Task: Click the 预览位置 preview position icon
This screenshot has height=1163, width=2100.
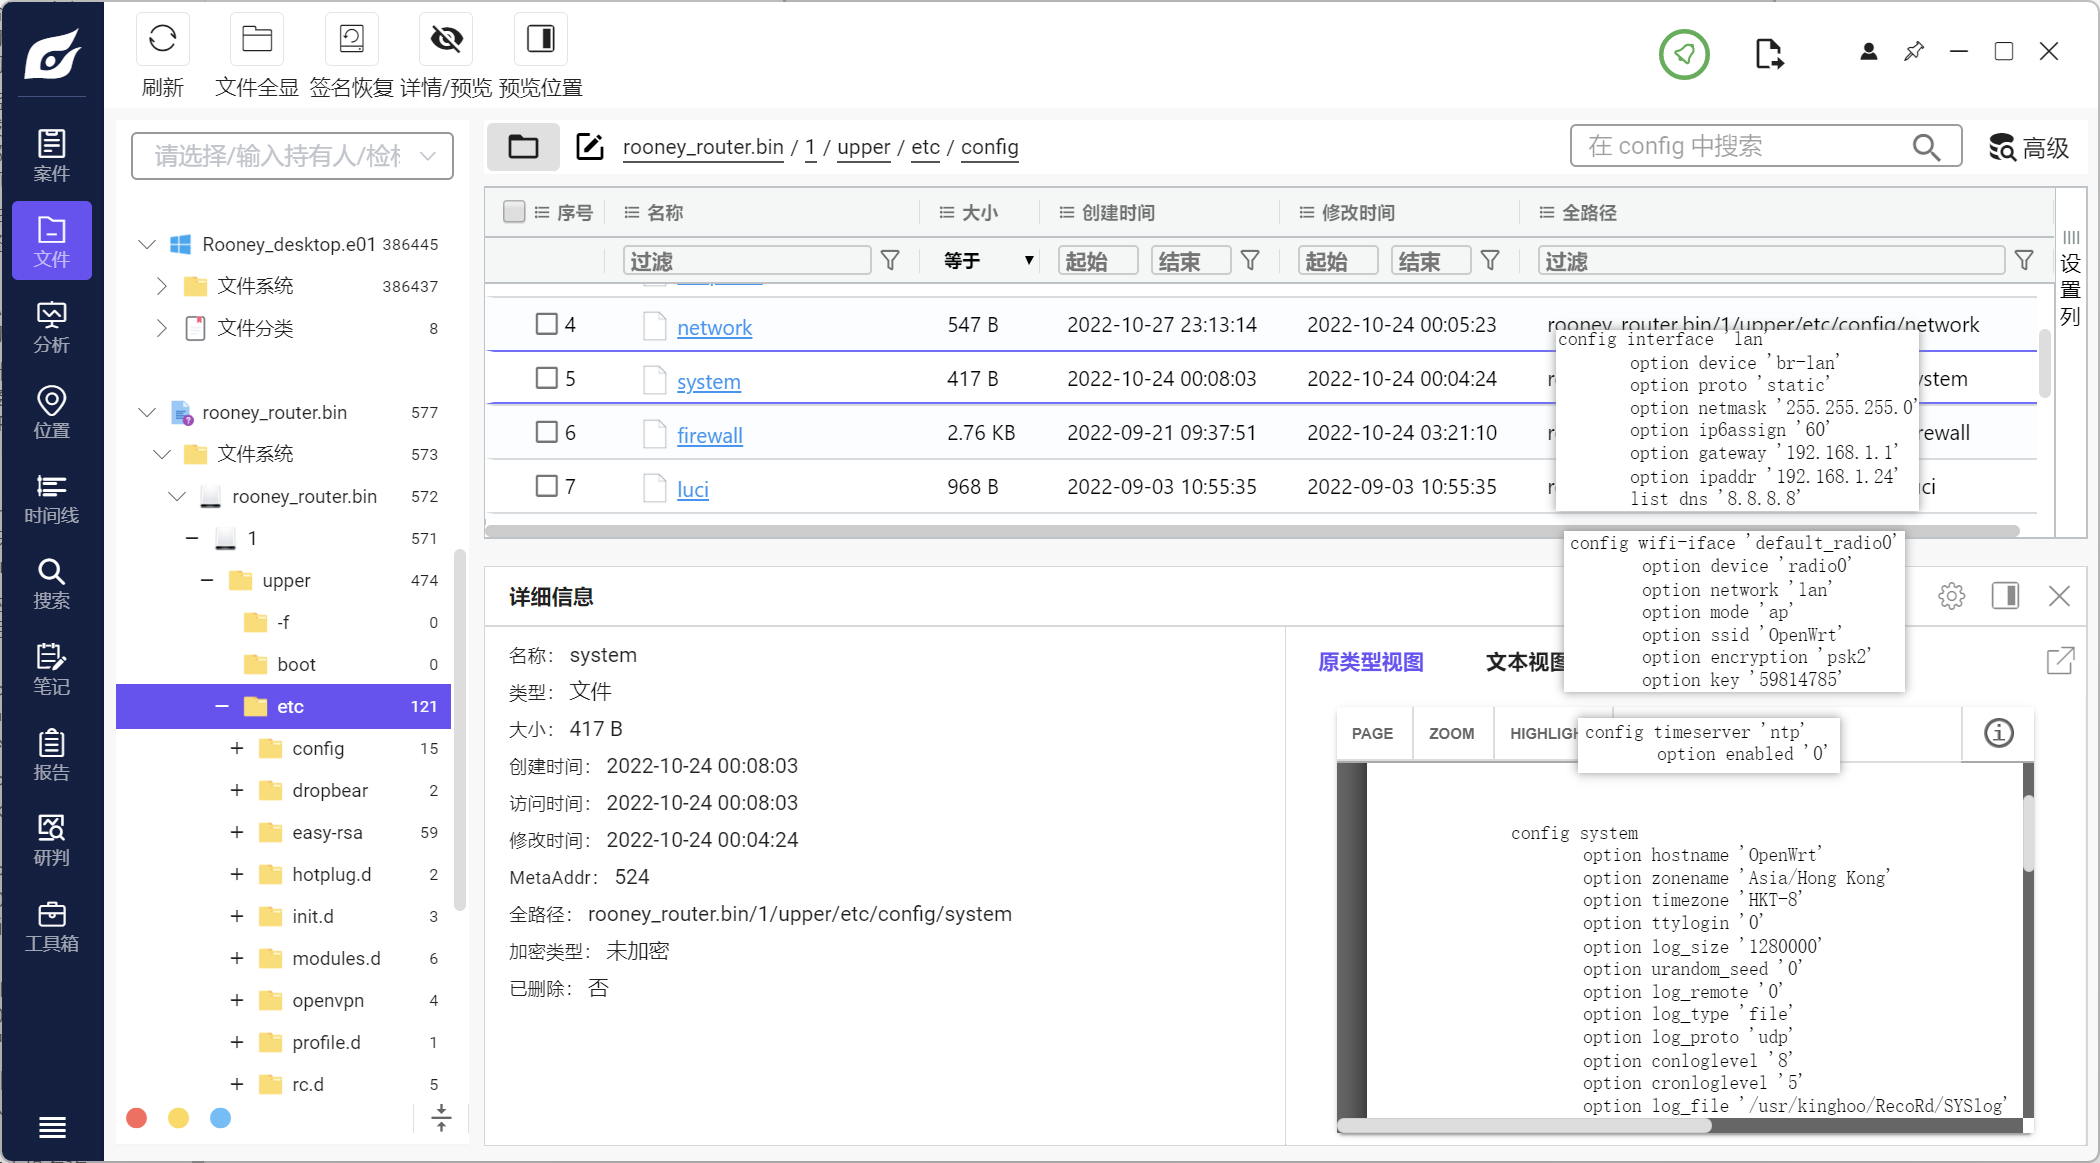Action: [x=541, y=39]
